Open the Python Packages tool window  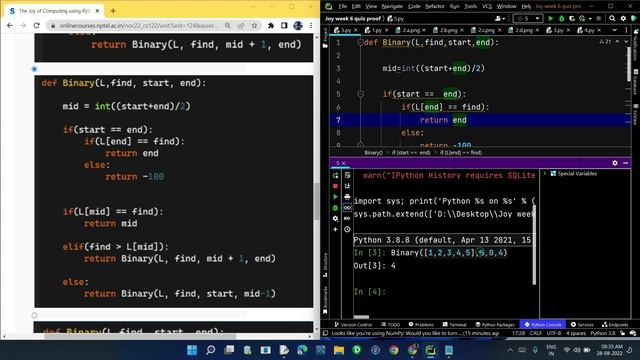point(495,324)
